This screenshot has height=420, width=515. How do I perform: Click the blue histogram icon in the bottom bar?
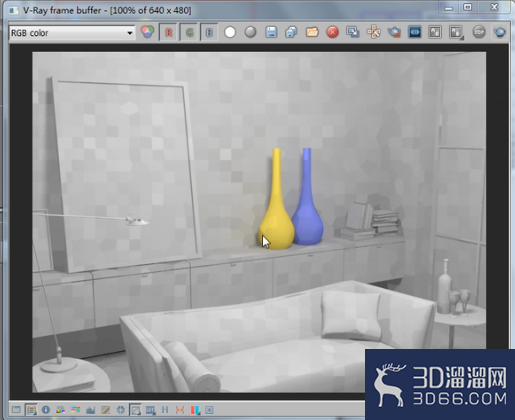click(x=91, y=410)
